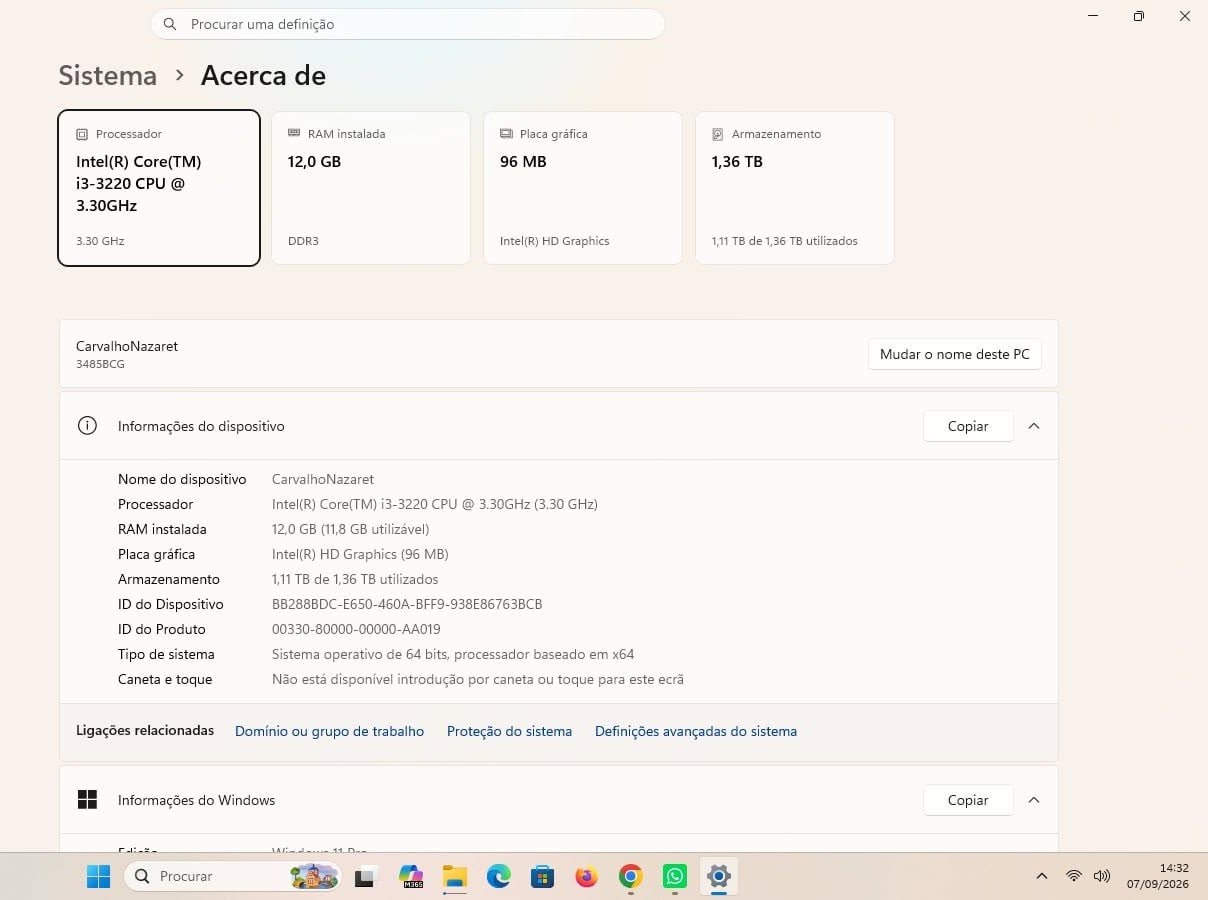
Task: Collapse the Informações do dispositivo section
Action: point(1034,426)
